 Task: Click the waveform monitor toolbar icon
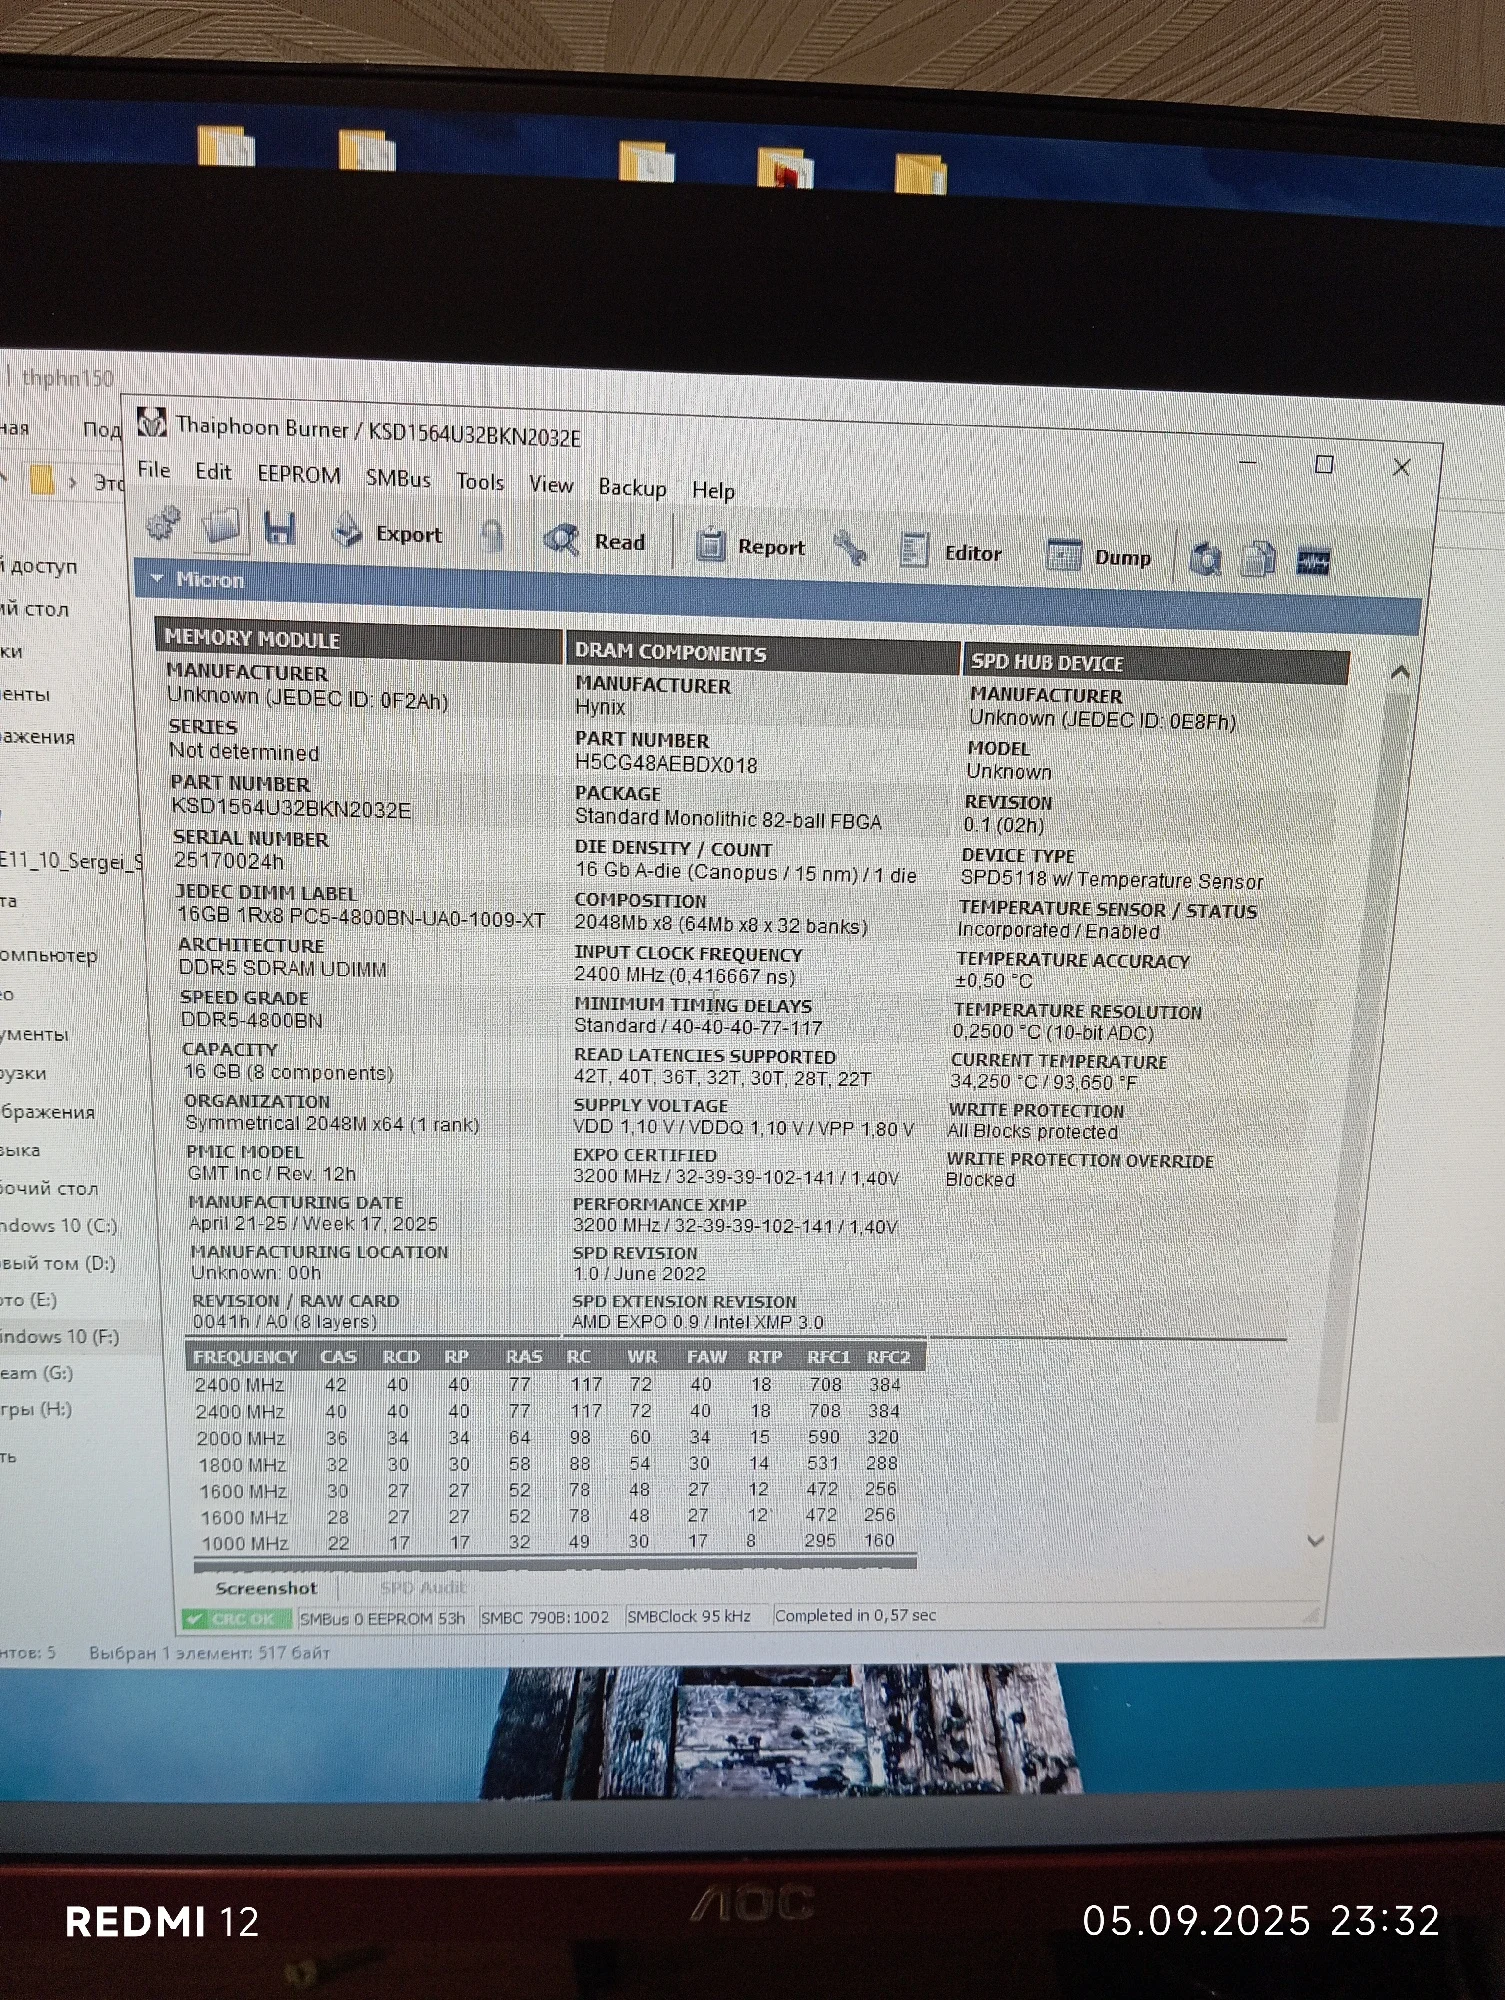[1313, 562]
